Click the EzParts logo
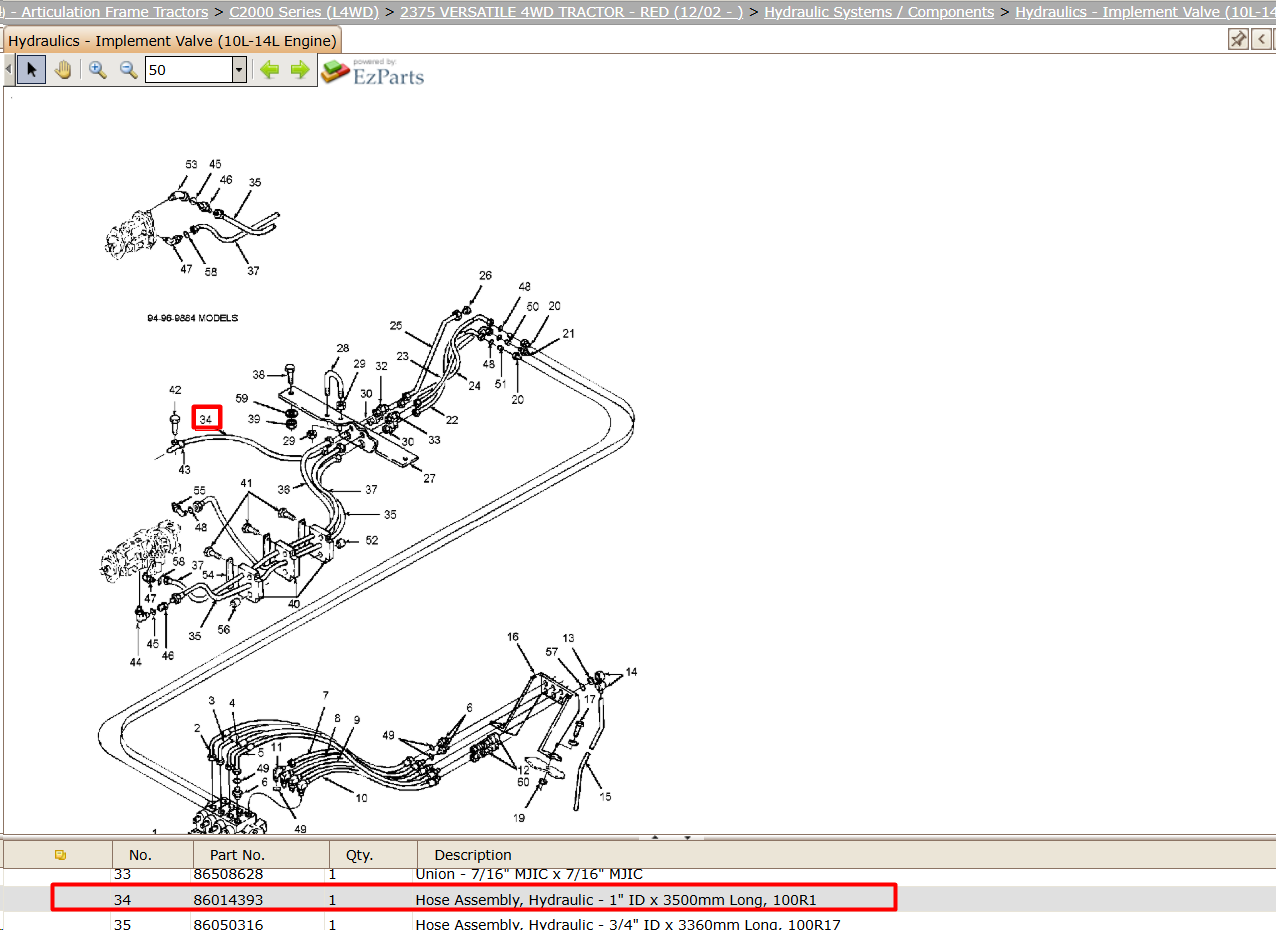Image resolution: width=1276 pixels, height=930 pixels. point(373,71)
